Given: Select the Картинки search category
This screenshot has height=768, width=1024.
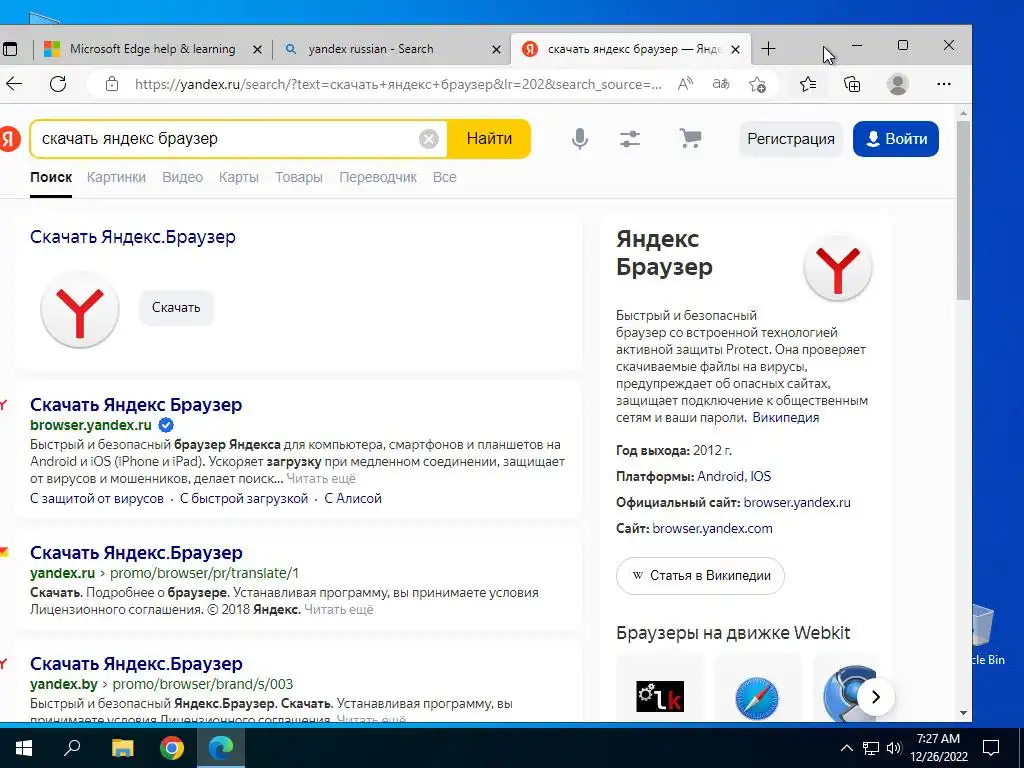Looking at the screenshot, I should [x=116, y=177].
